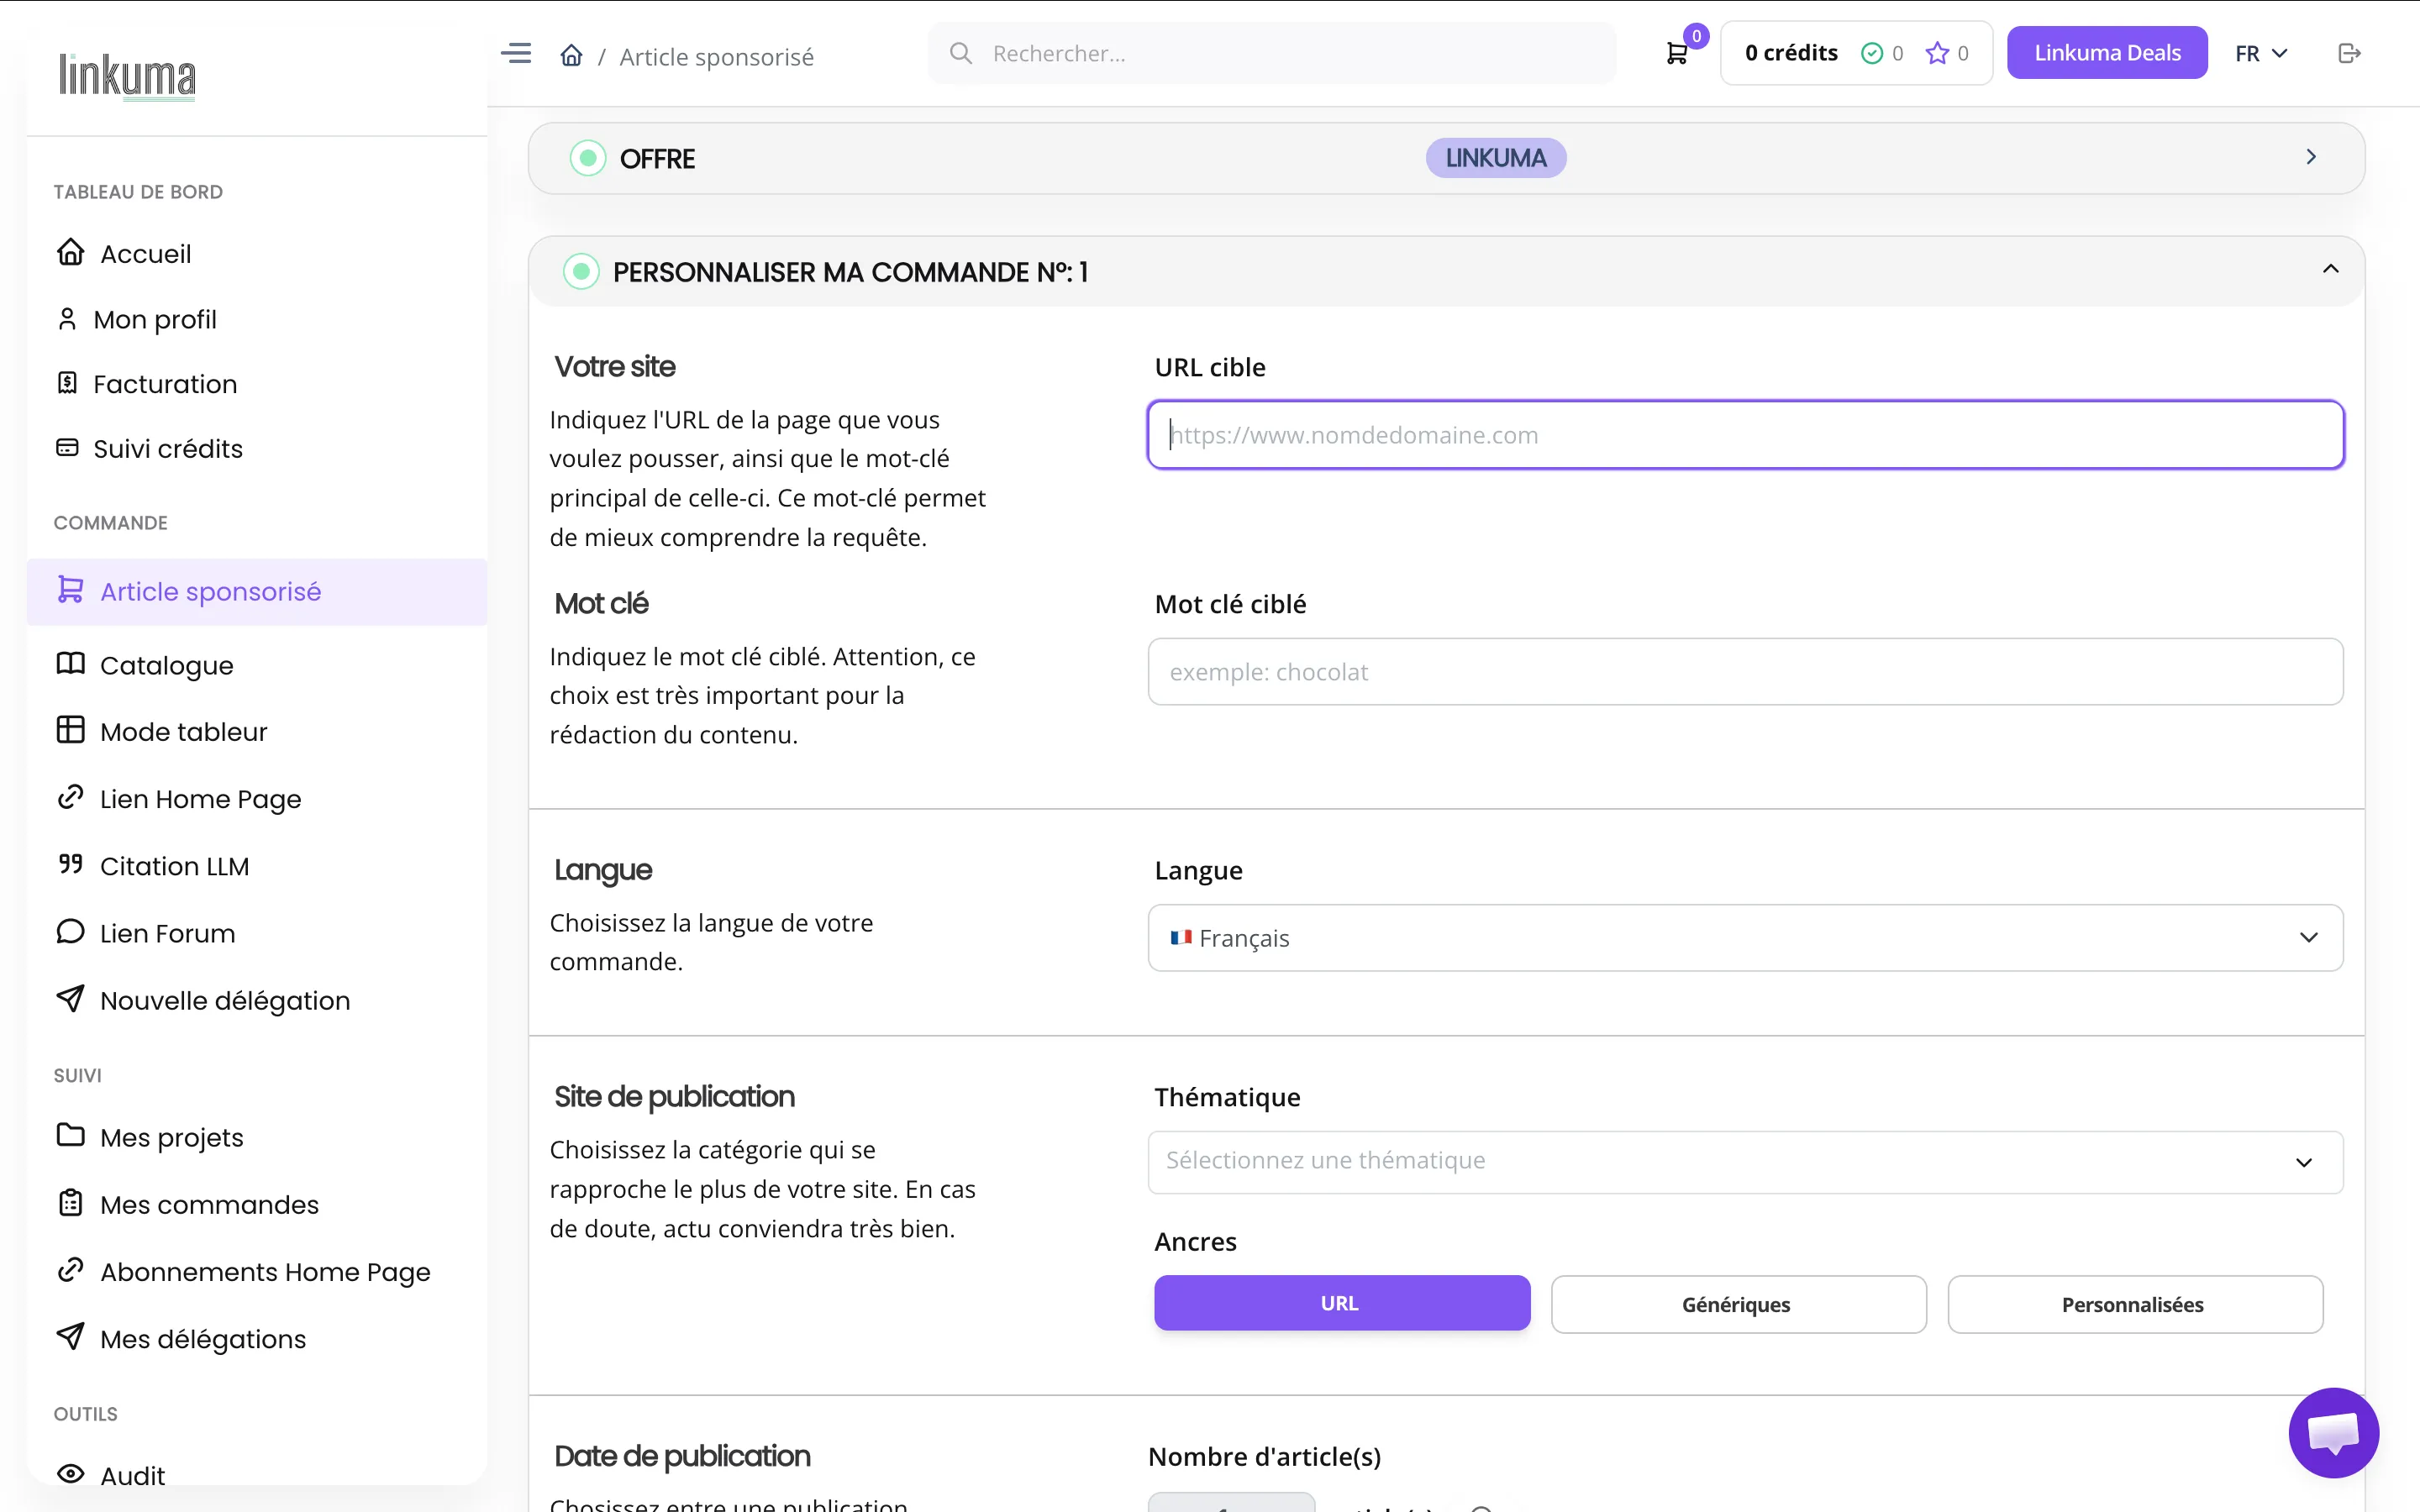The height and width of the screenshot is (1512, 2420).
Task: Click the star credits icon
Action: [1937, 53]
